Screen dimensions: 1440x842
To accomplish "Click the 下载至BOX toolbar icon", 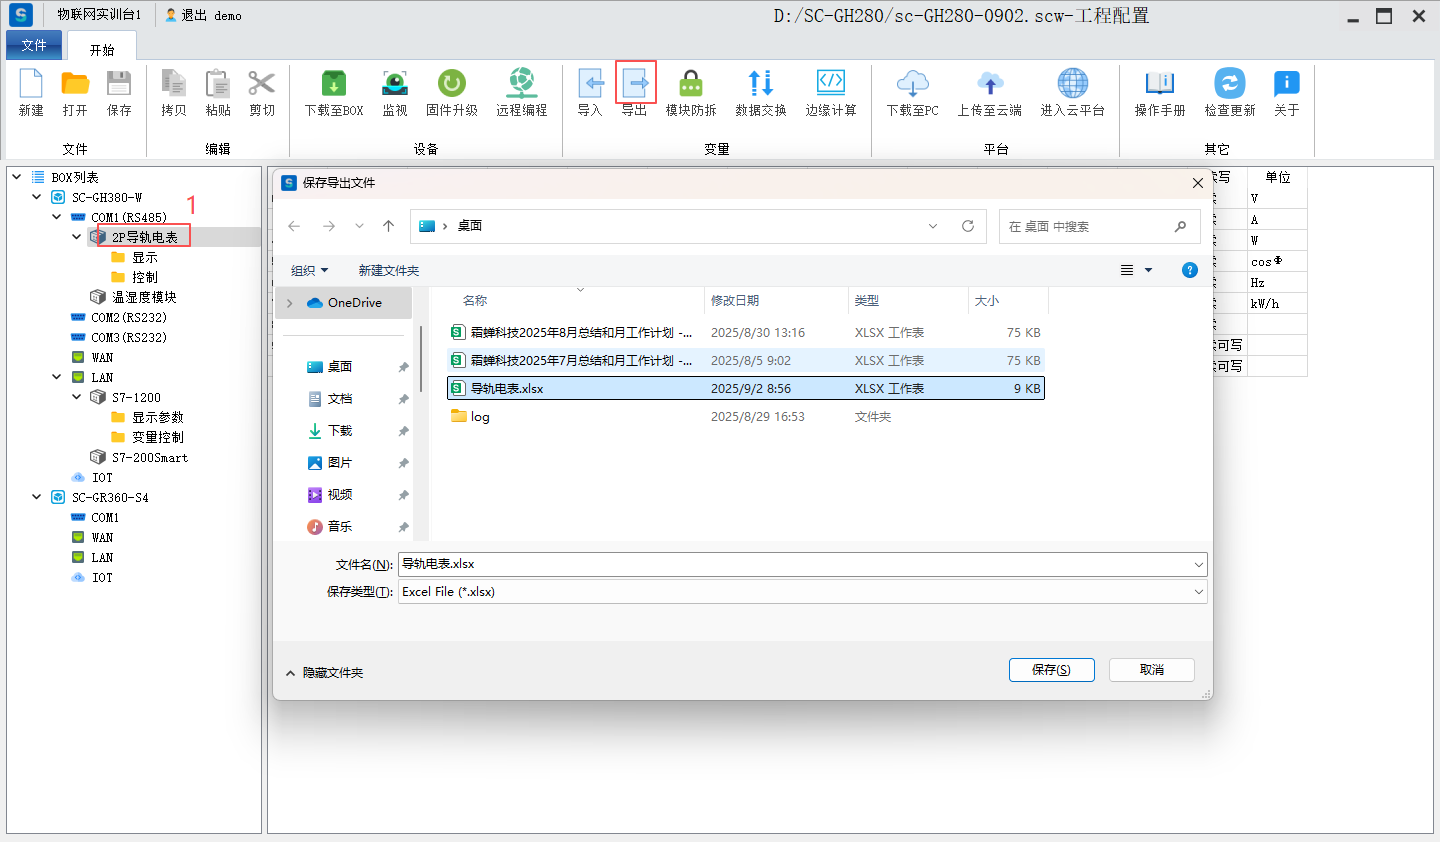I will [x=333, y=84].
